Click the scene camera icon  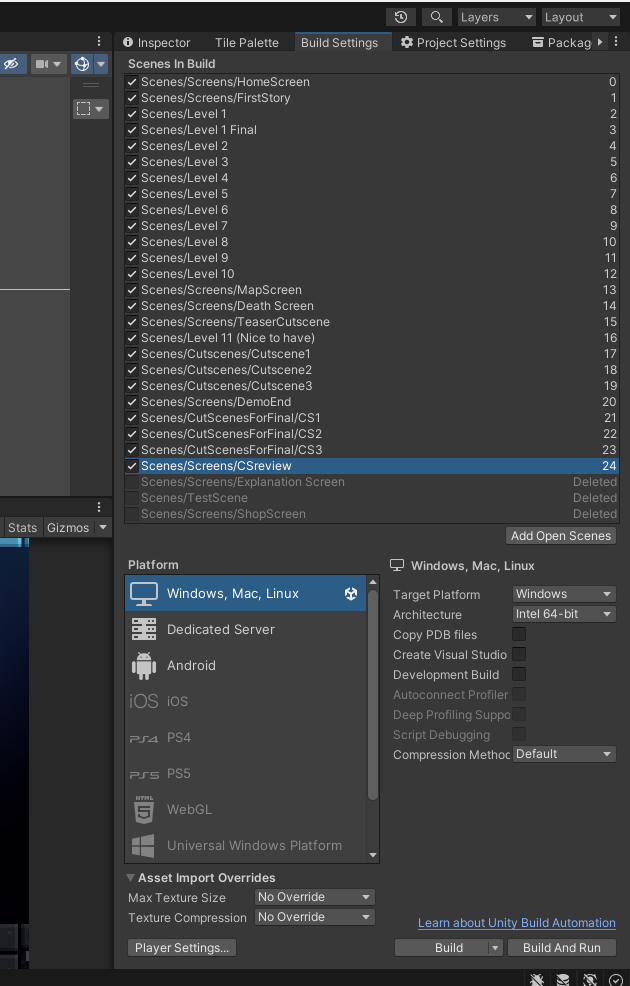click(42, 64)
